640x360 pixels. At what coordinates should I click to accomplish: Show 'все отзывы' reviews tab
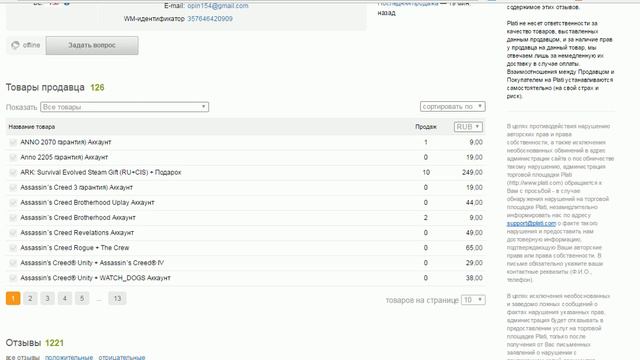(x=22, y=357)
